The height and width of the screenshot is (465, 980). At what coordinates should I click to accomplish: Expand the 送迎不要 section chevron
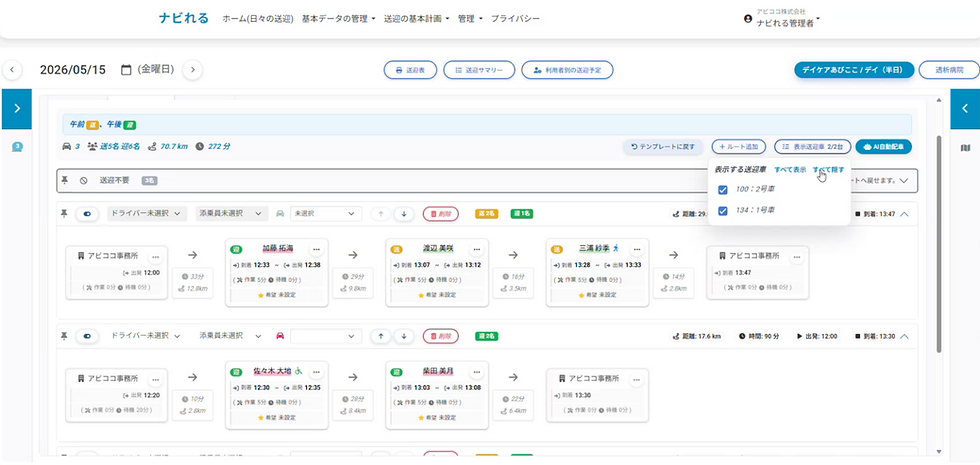904,180
